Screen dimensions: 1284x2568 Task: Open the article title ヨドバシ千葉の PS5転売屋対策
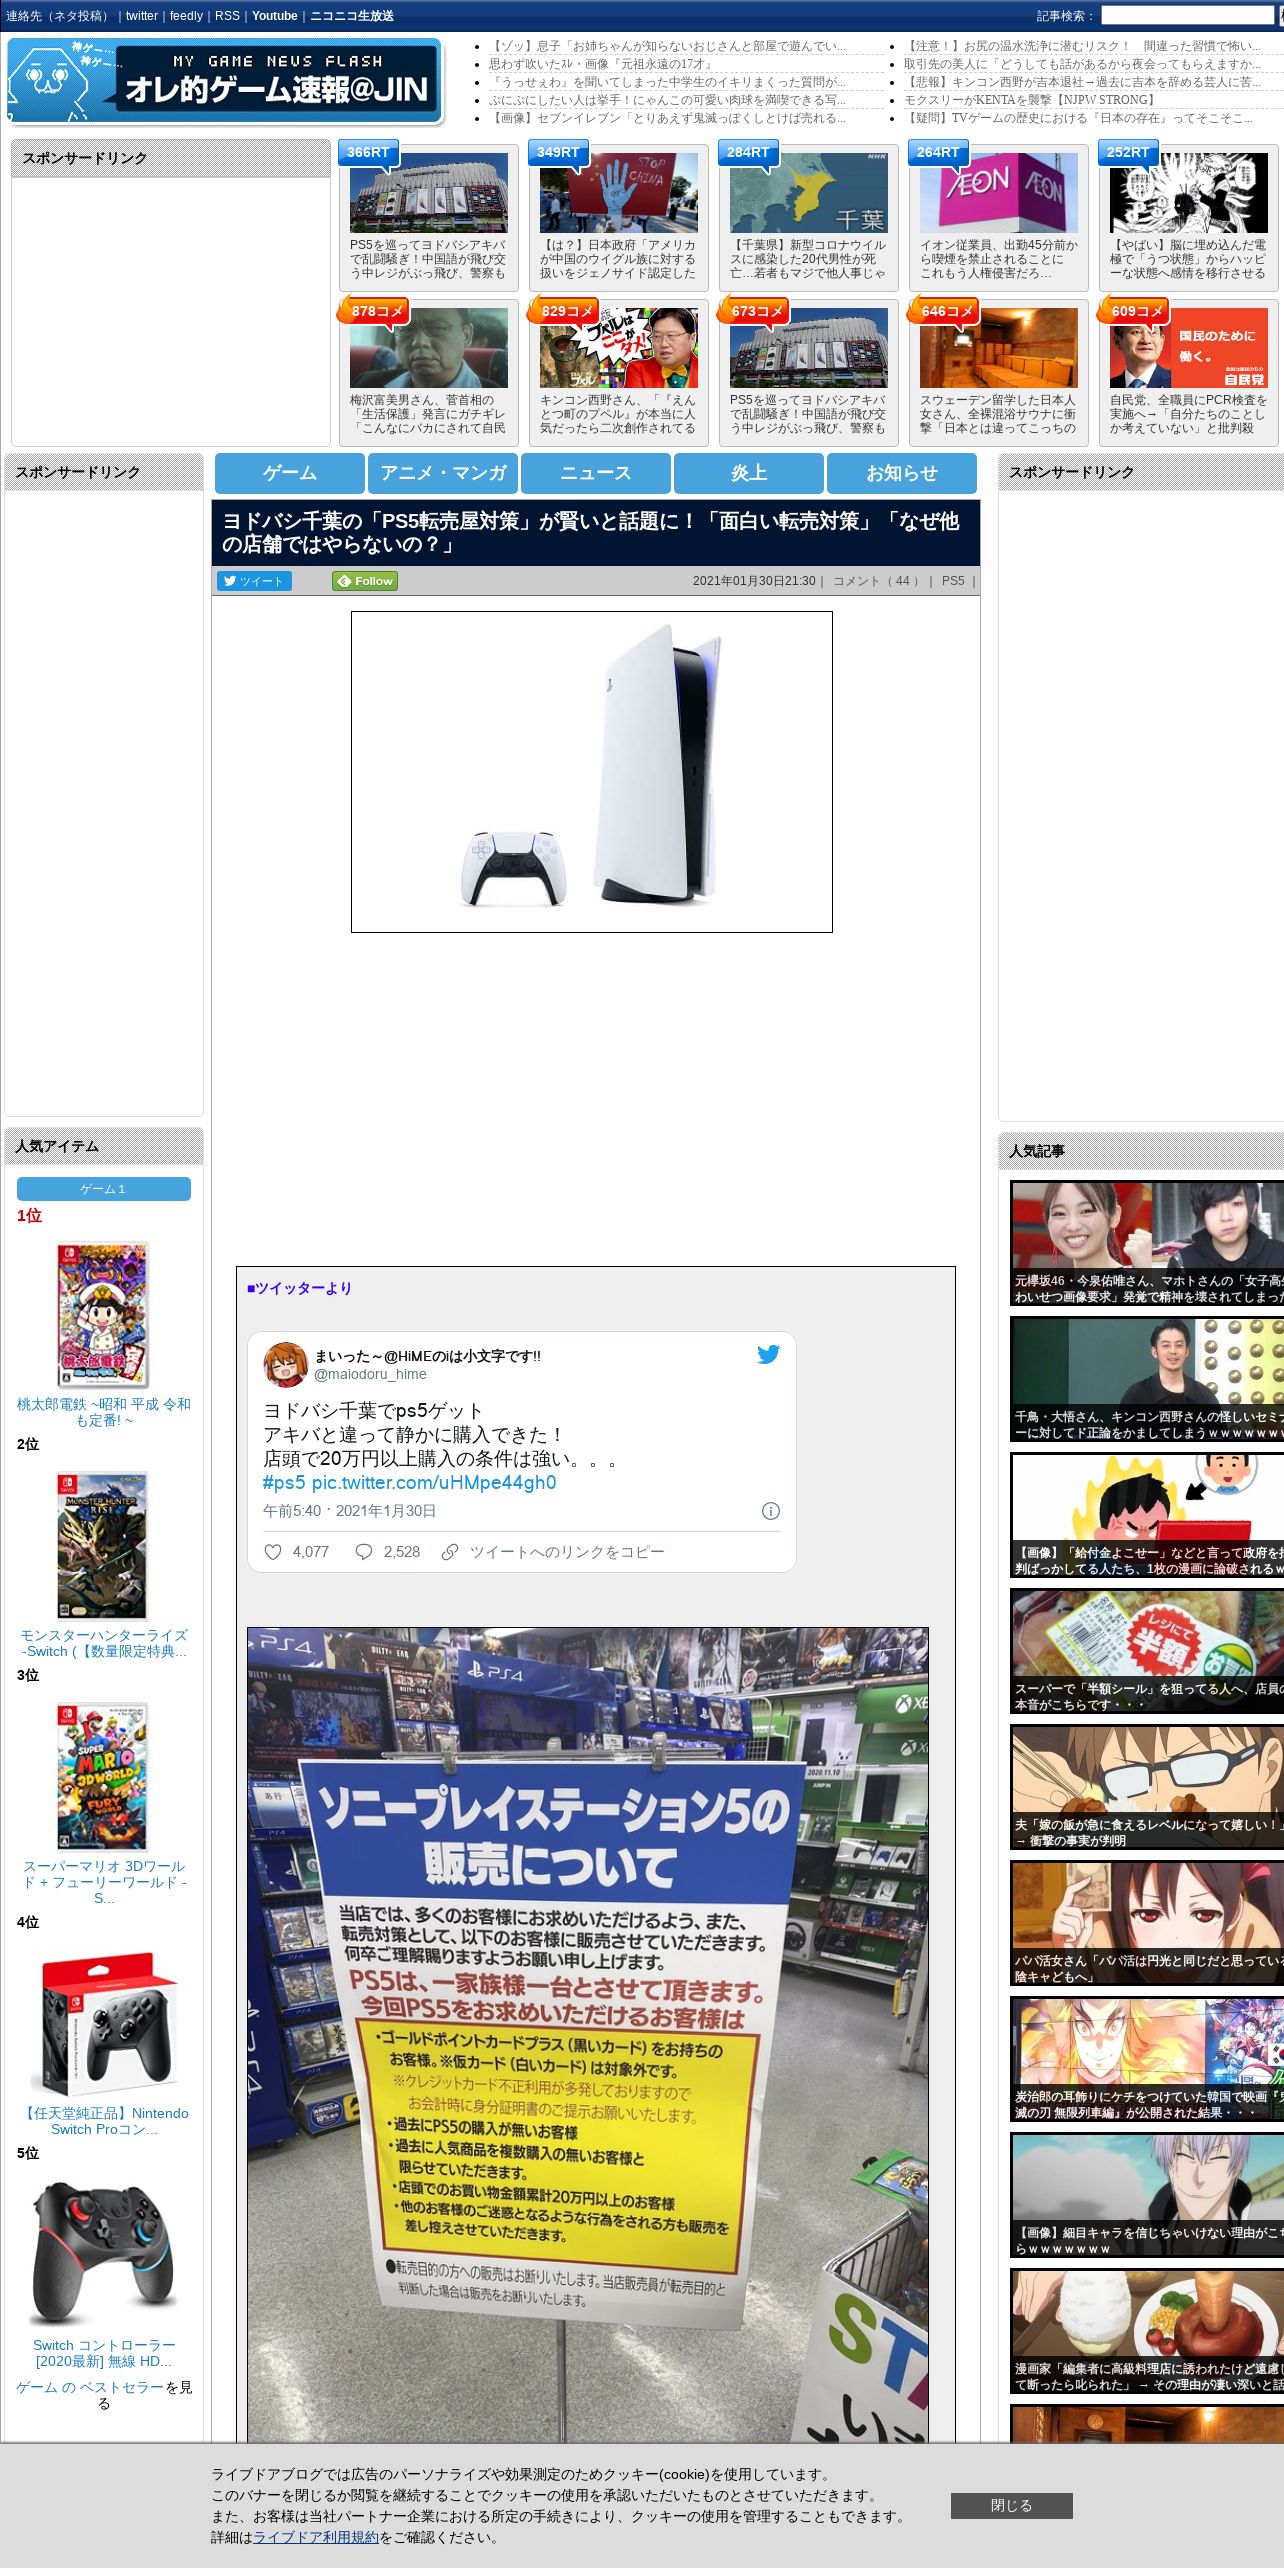[590, 533]
